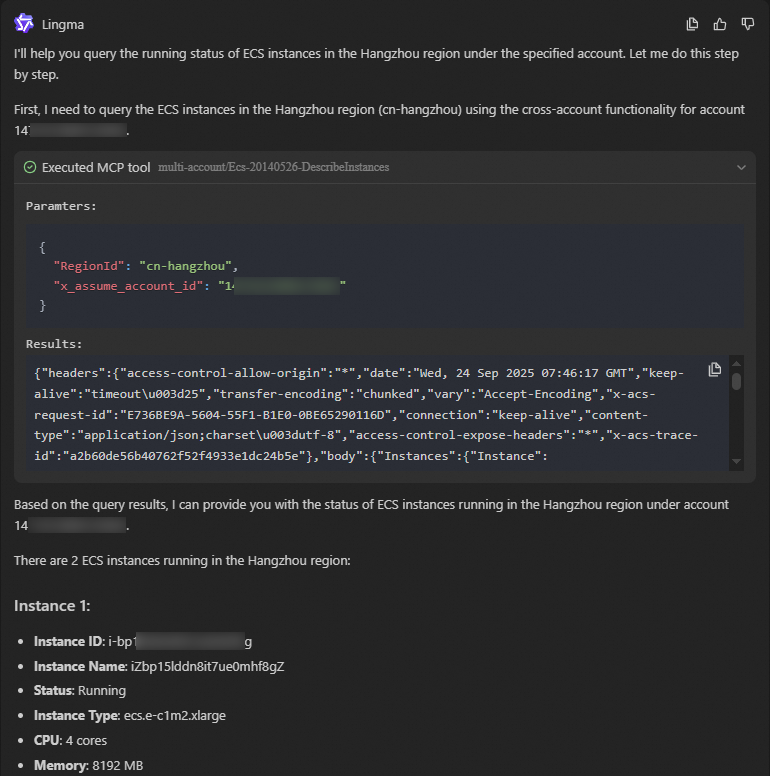Copy the Lingma response
770x776 pixels.
tap(692, 24)
